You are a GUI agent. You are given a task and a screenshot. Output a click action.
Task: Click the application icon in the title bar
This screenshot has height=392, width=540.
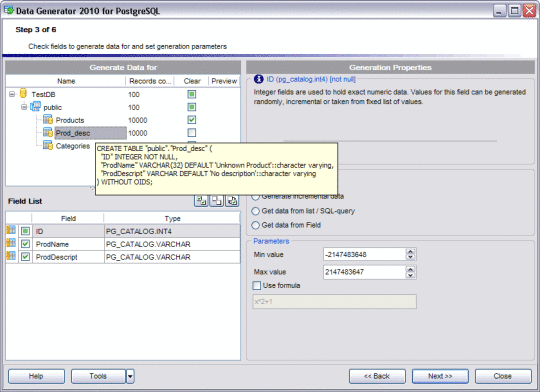(x=9, y=10)
